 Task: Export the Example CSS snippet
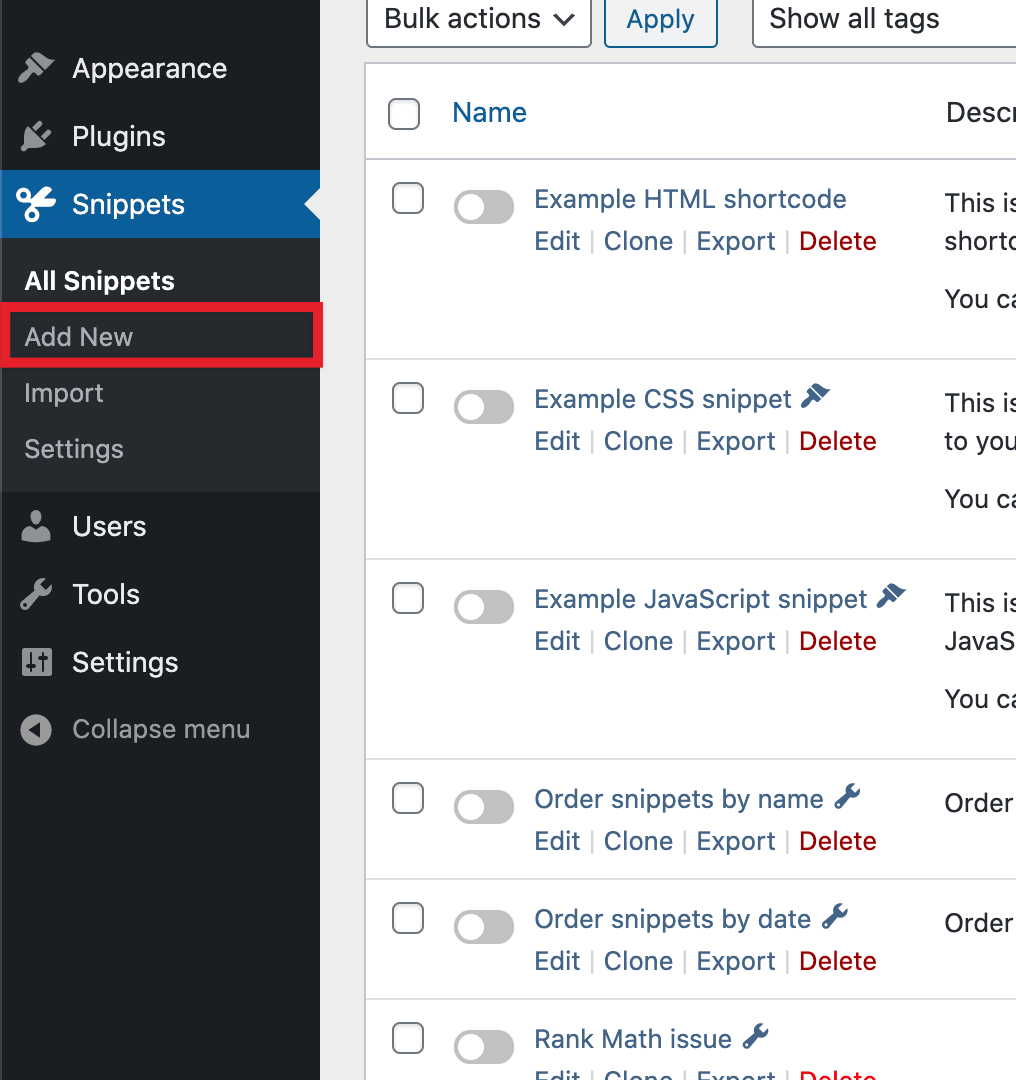tap(736, 442)
